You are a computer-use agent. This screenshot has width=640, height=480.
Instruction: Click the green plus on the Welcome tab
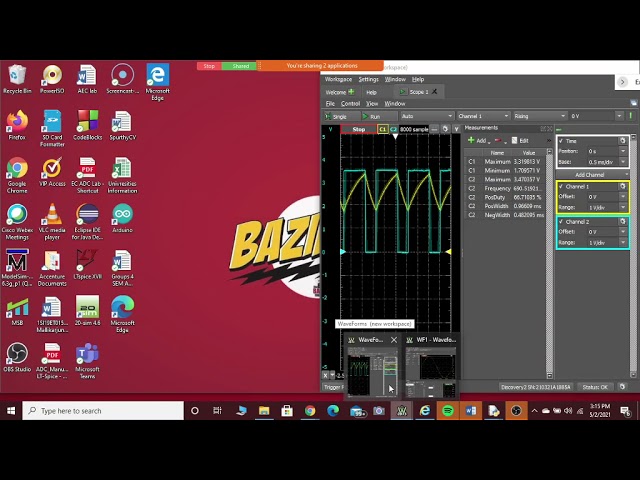tap(351, 92)
